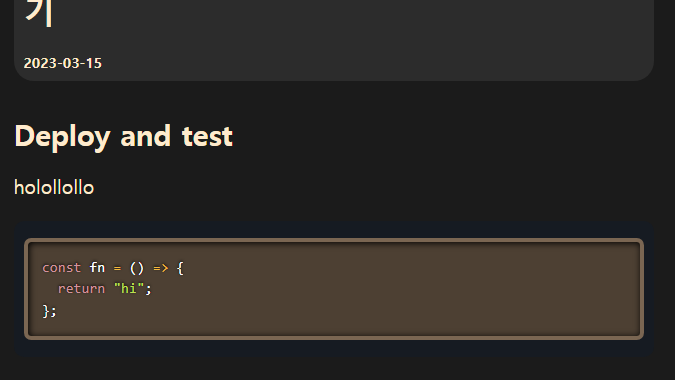The width and height of the screenshot is (675, 380).
Task: Click the word "test" in the heading
Action: pyautogui.click(x=207, y=137)
